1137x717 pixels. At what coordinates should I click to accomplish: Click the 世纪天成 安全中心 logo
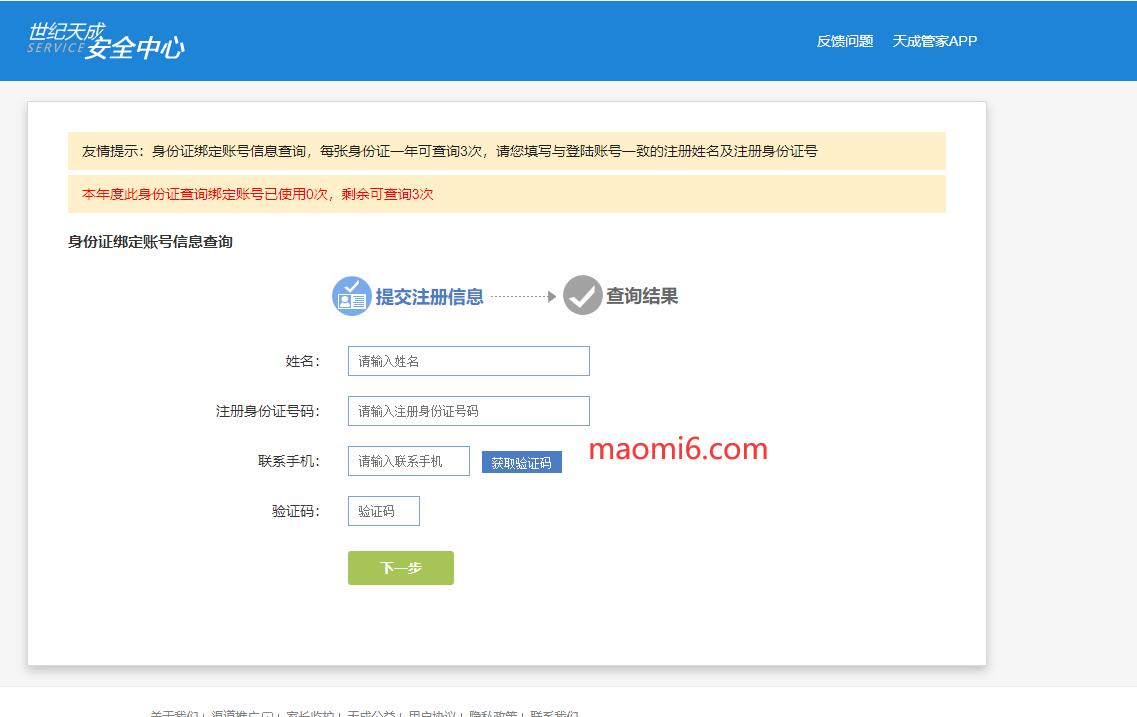(x=106, y=41)
